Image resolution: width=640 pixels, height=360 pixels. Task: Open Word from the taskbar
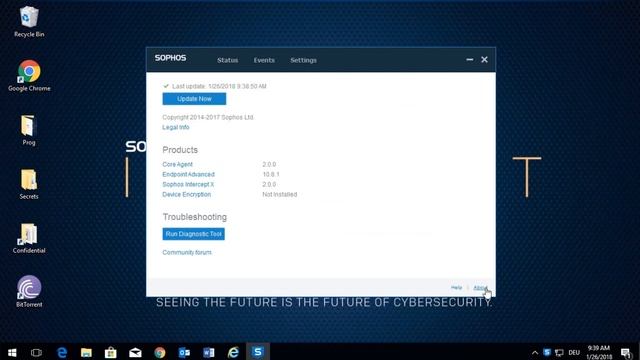pyautogui.click(x=209, y=352)
